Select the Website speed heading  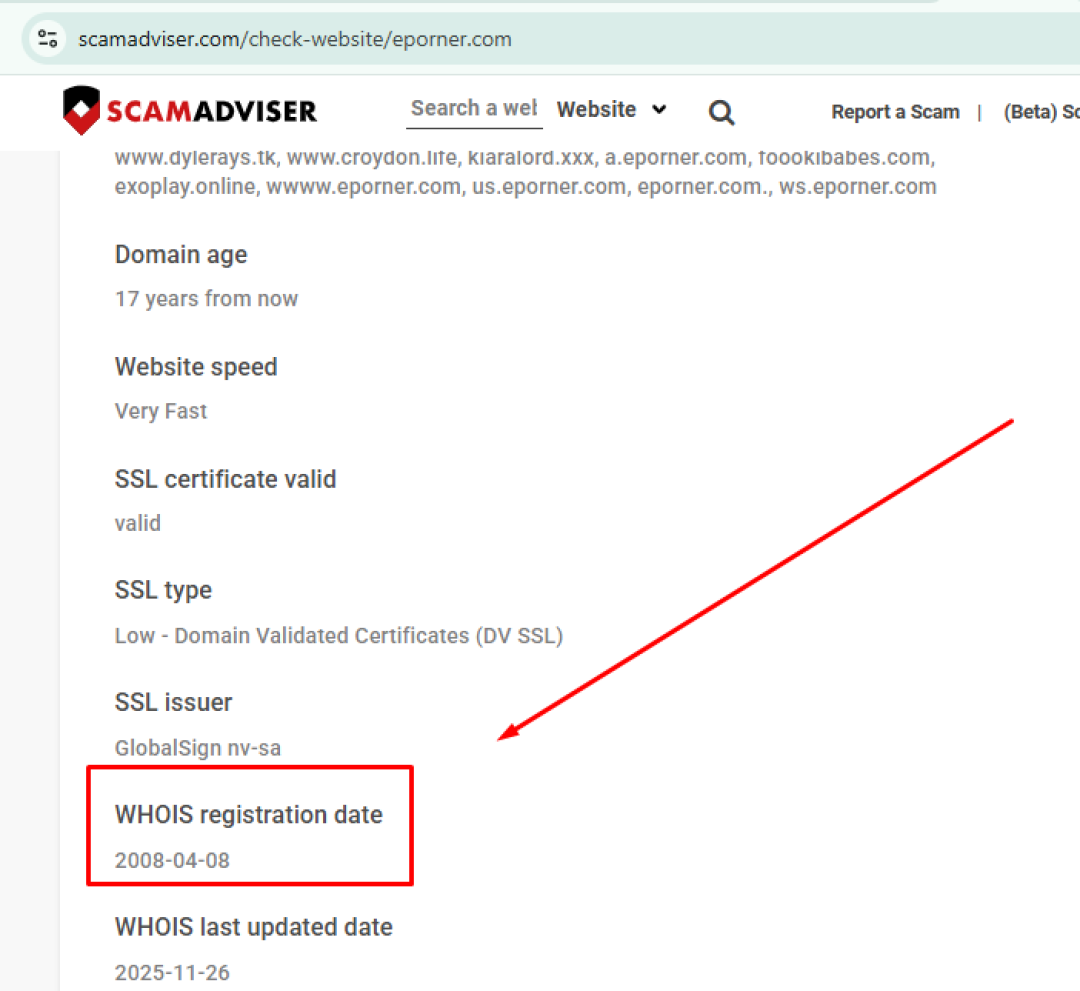click(196, 367)
